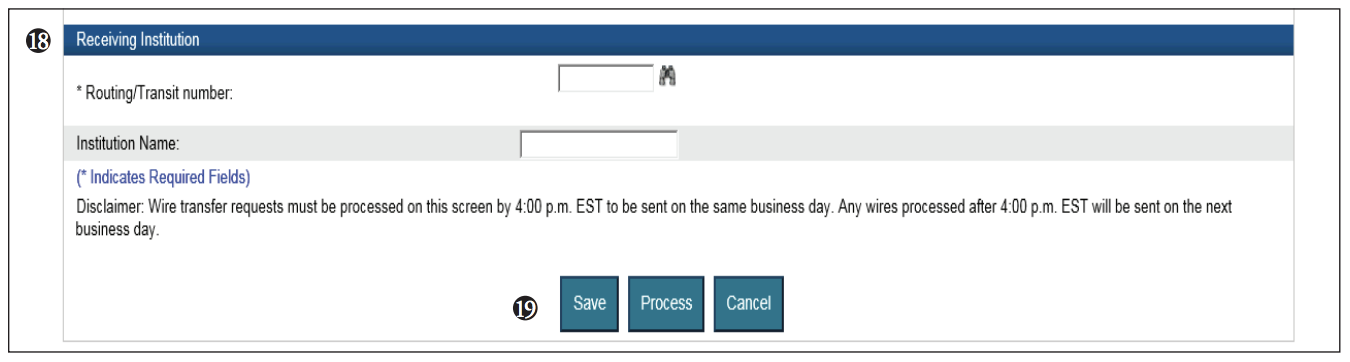This screenshot has height=362, width=1350.
Task: Cancel the wire transfer form
Action: coord(748,303)
